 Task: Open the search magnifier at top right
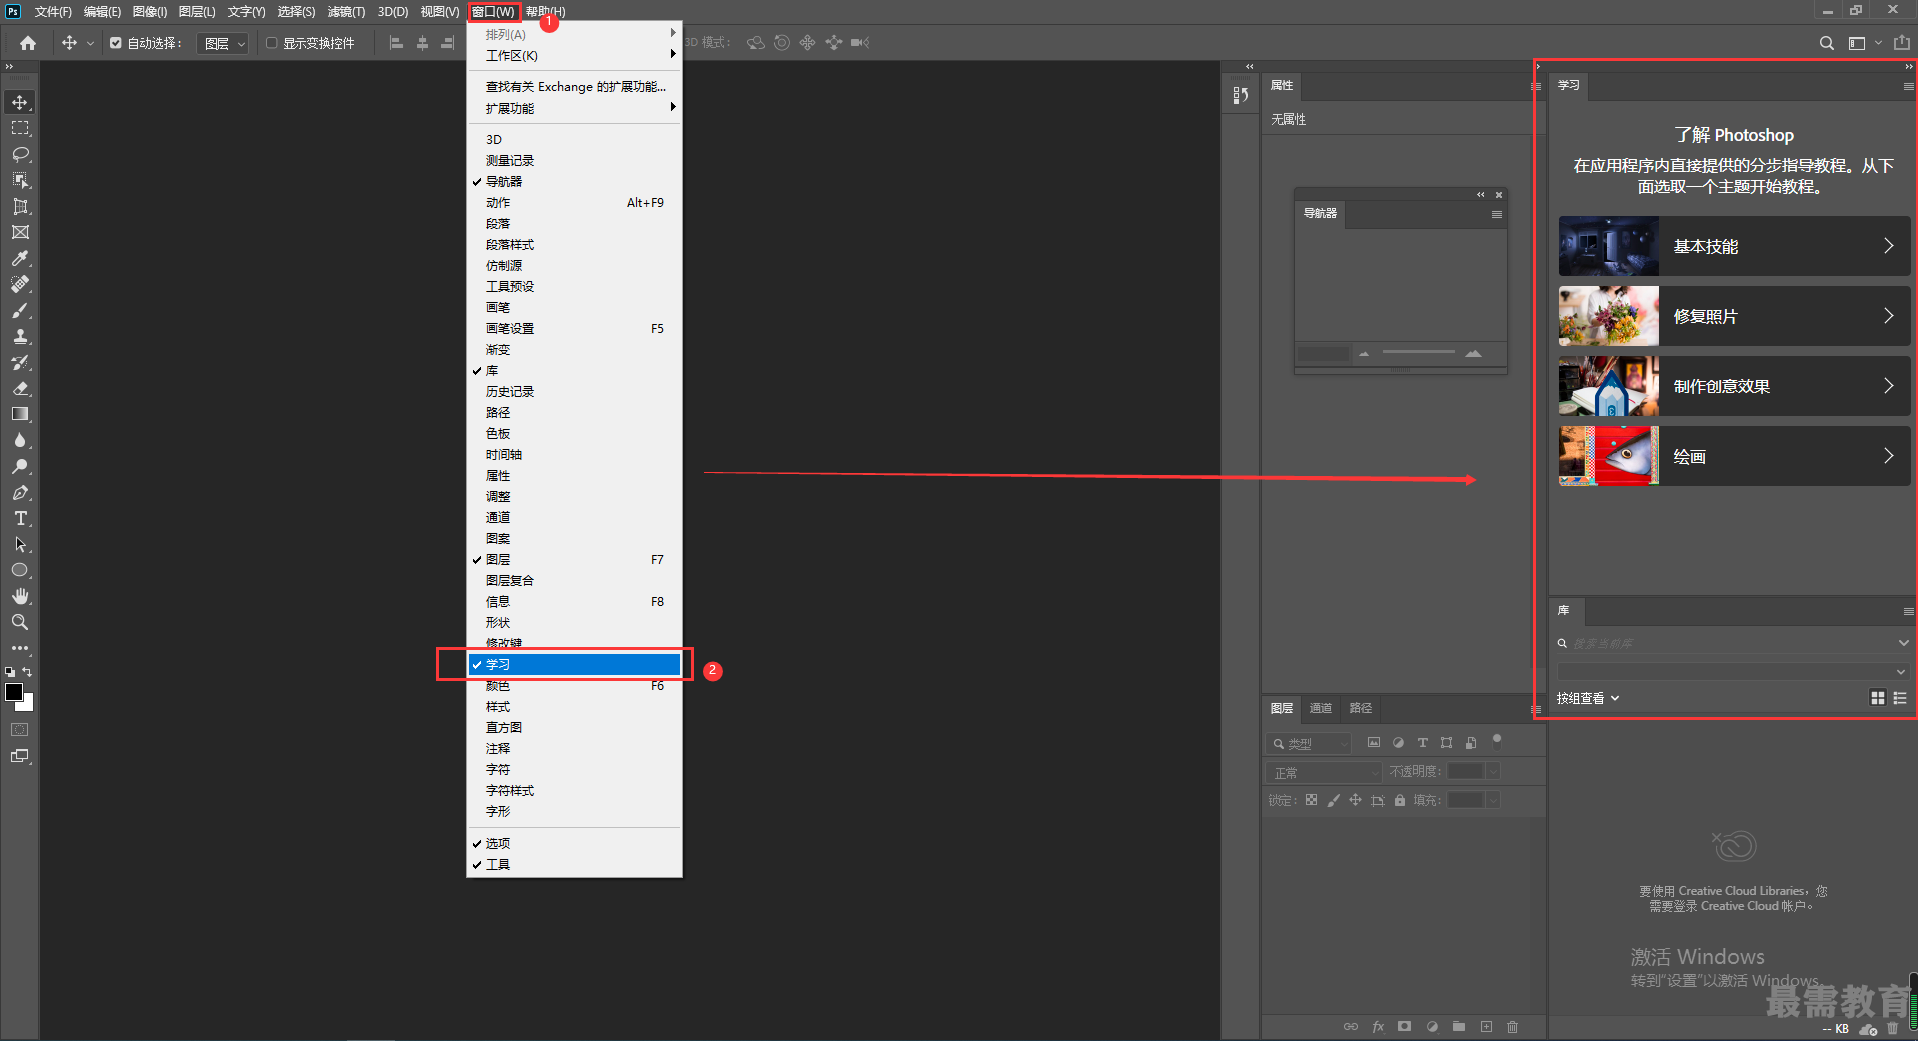(x=1826, y=43)
